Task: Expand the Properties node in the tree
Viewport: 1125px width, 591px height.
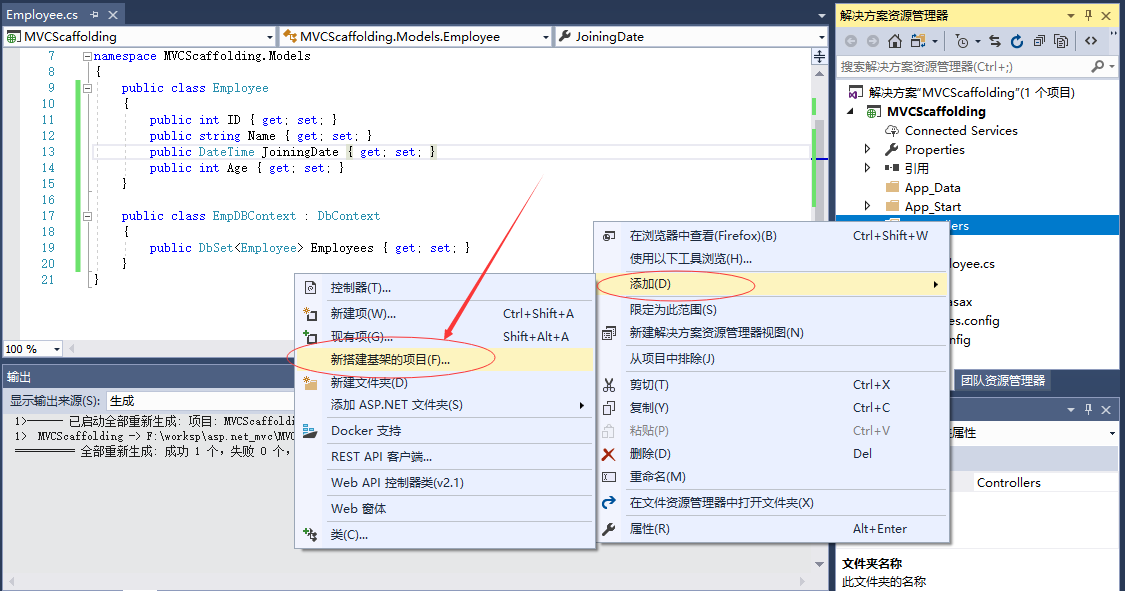Action: (868, 150)
